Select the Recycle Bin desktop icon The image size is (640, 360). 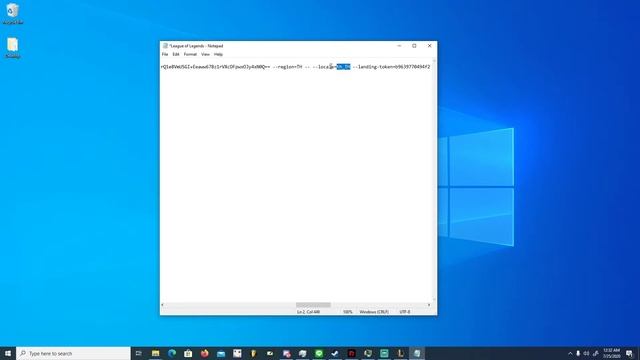[x=13, y=13]
